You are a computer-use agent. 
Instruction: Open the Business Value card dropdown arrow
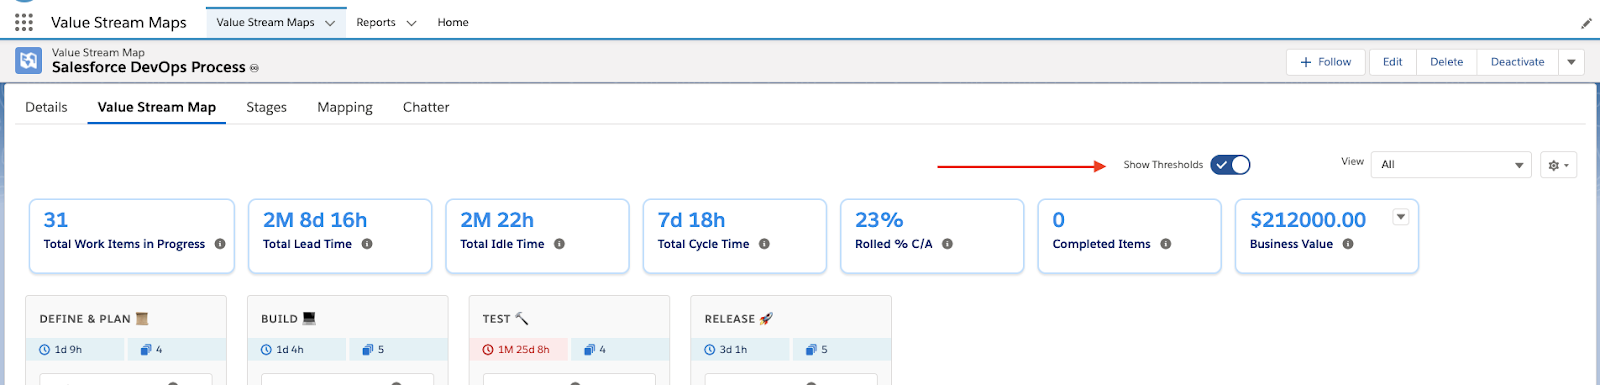(x=1401, y=217)
